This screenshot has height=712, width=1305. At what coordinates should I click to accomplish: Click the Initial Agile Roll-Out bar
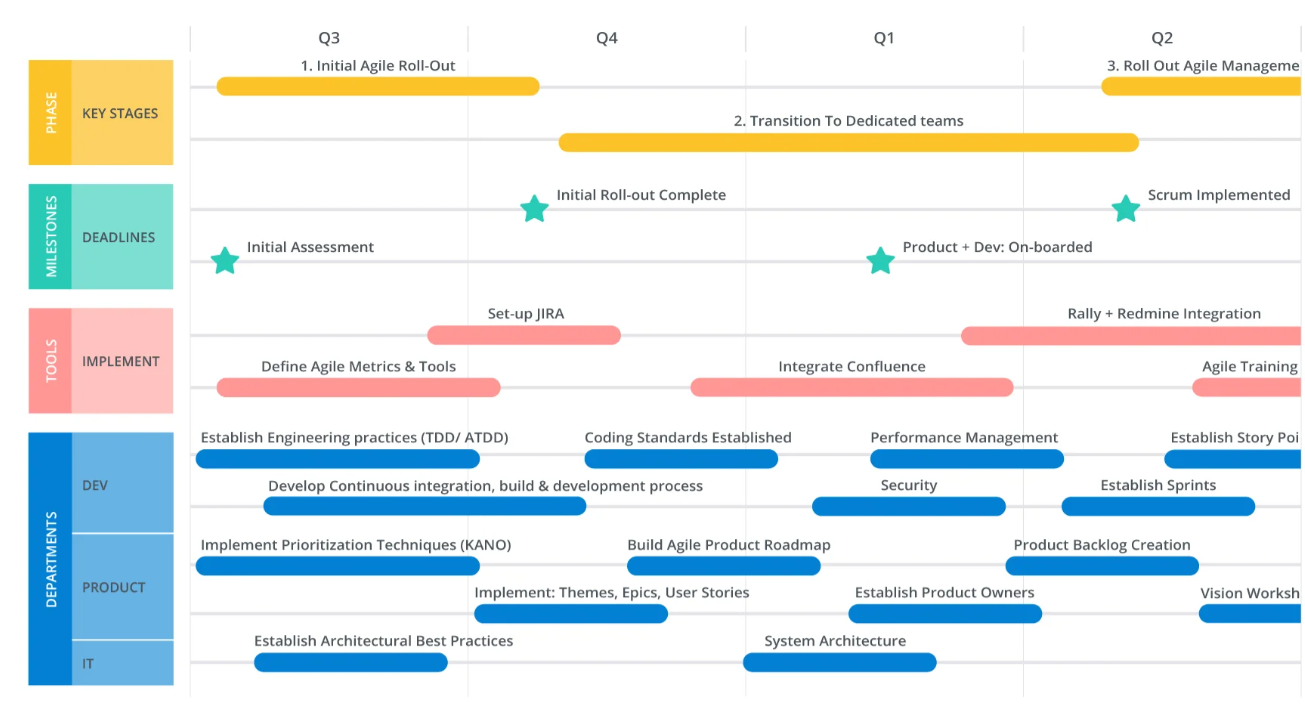point(378,86)
